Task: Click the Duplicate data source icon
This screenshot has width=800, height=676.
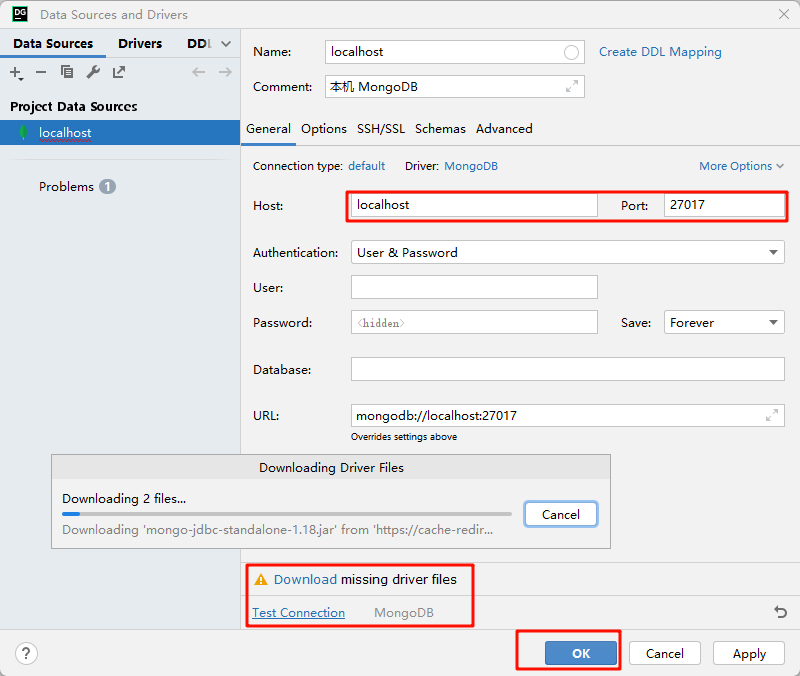Action: 67,72
